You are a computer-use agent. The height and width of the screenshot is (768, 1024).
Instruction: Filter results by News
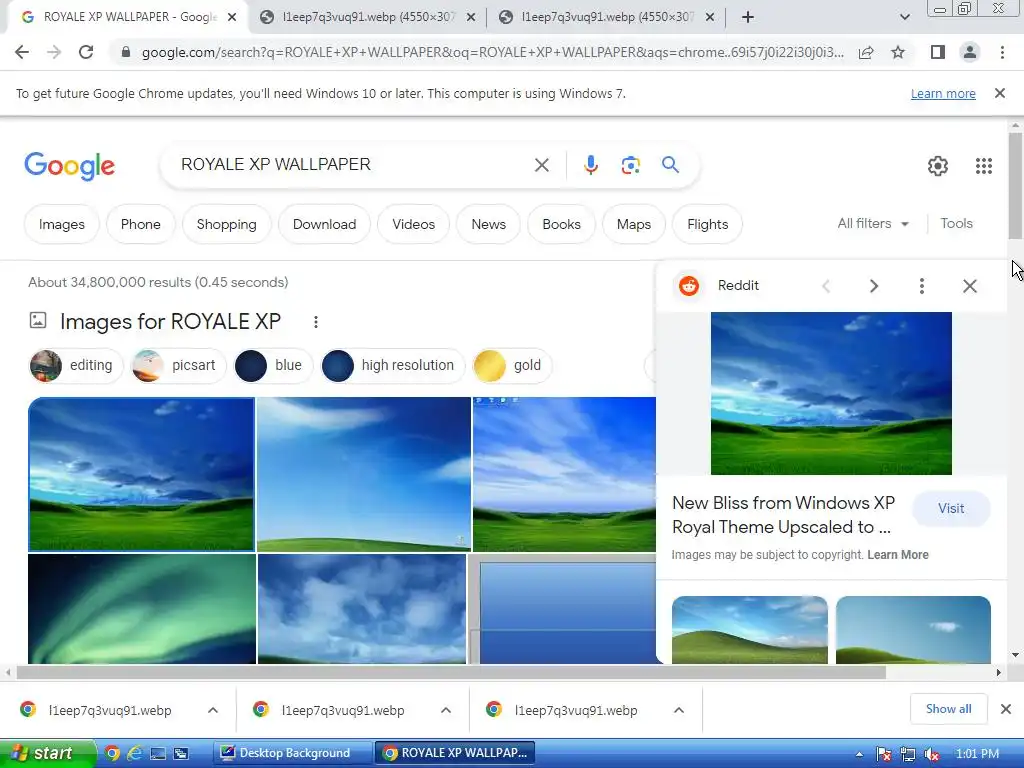[488, 224]
